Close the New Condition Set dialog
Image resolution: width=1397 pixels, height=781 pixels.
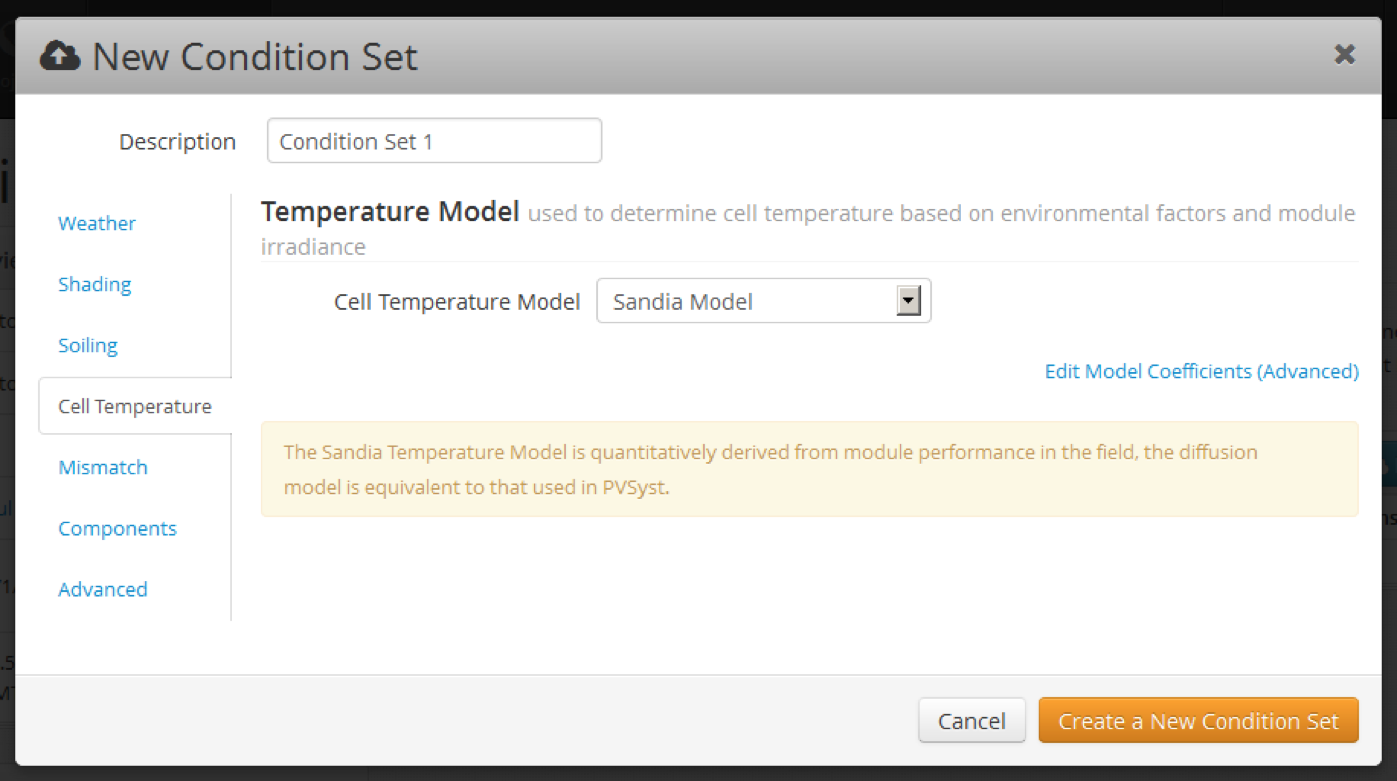click(1344, 55)
